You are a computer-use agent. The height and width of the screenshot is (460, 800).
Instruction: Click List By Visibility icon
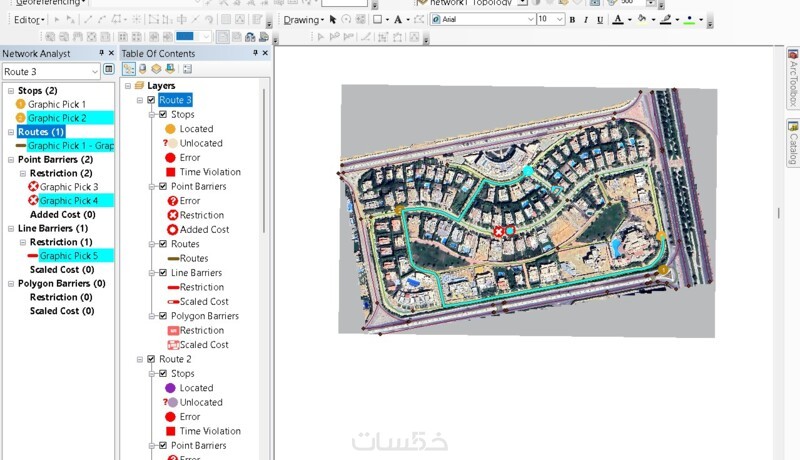[x=156, y=69]
